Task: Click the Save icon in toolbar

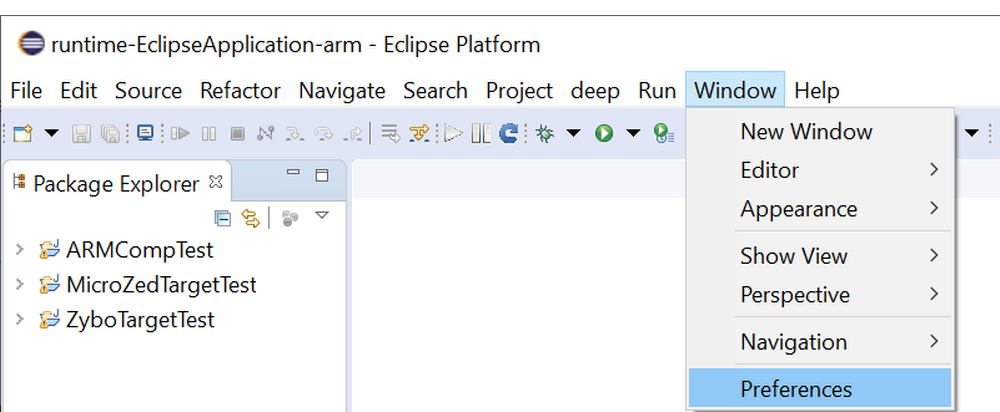Action: tap(82, 132)
